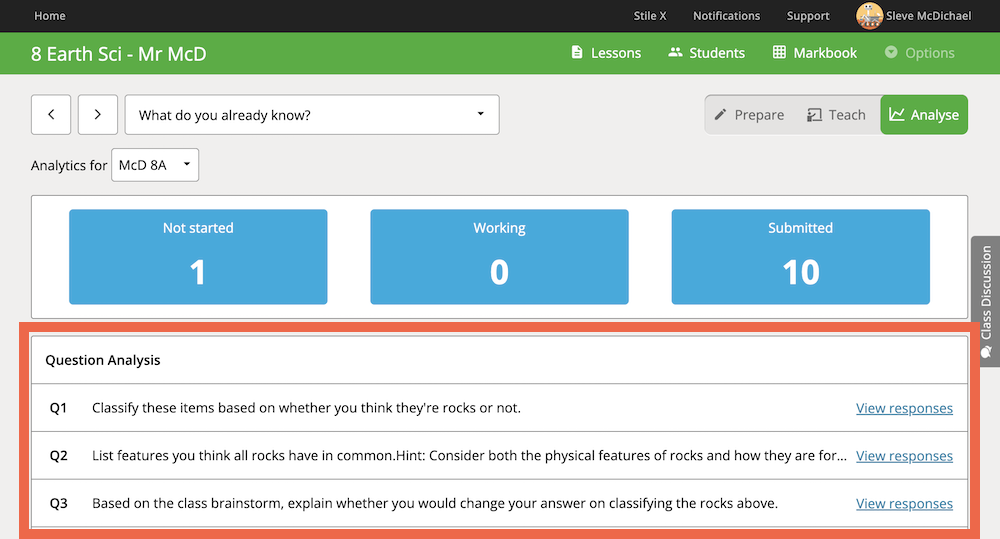Go to the previous lesson arrow
Screen dimensions: 1000x539
(x=51, y=115)
